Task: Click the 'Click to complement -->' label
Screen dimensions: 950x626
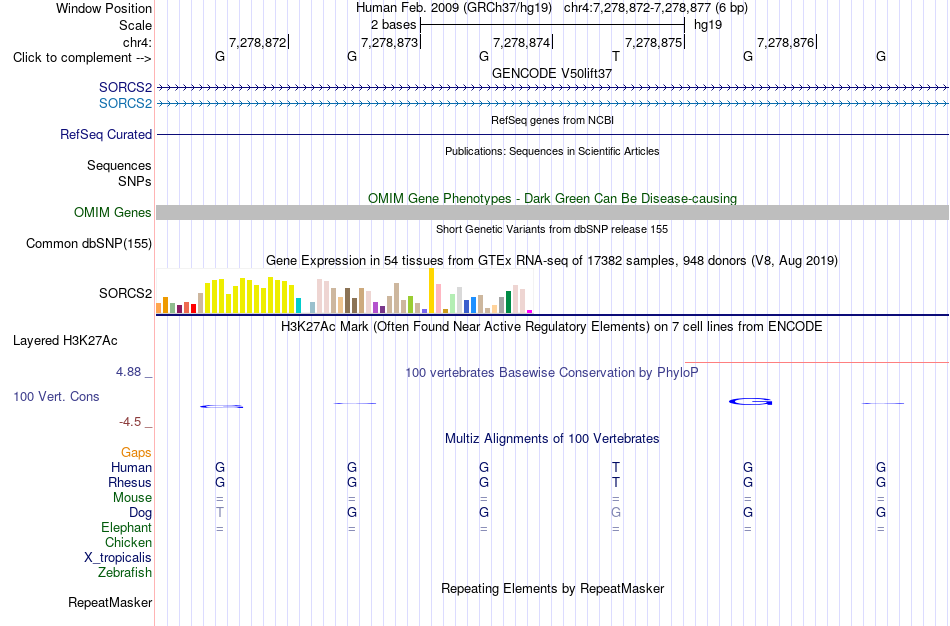Action: coord(82,58)
